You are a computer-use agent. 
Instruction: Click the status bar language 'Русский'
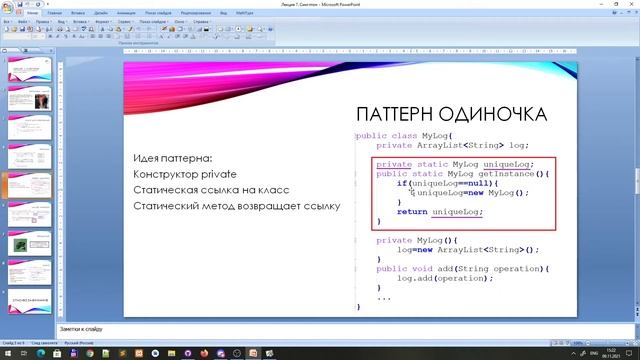[x=79, y=343]
